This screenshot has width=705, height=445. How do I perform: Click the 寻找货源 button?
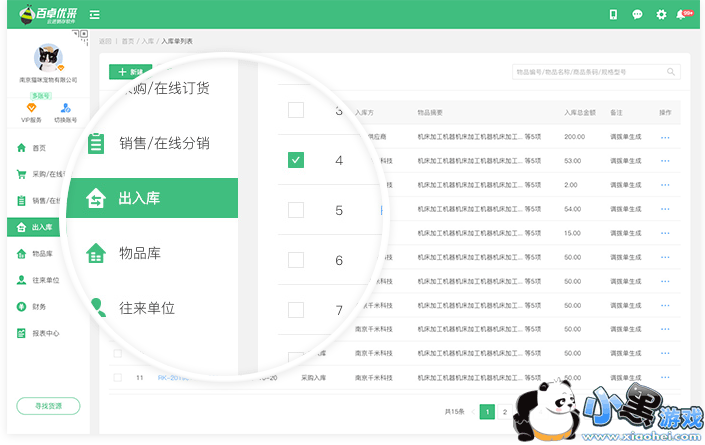tap(48, 406)
